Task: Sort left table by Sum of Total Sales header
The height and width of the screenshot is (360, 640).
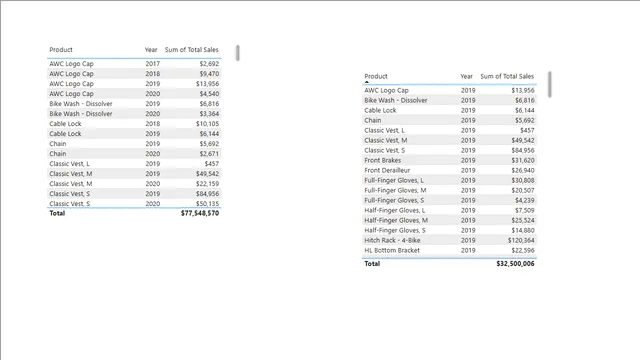Action: (x=191, y=50)
